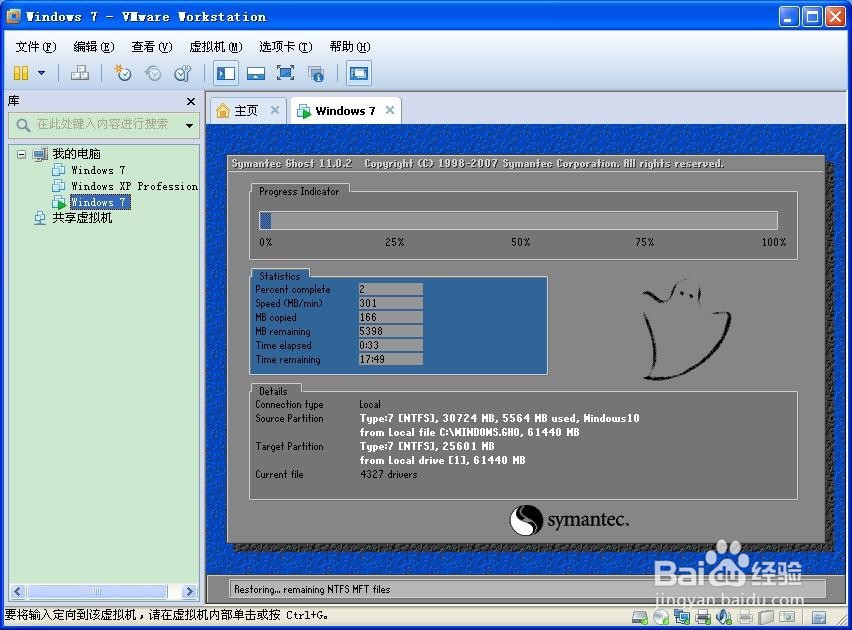
Task: Revert virtual machine to previous snapshot
Action: coord(153,73)
